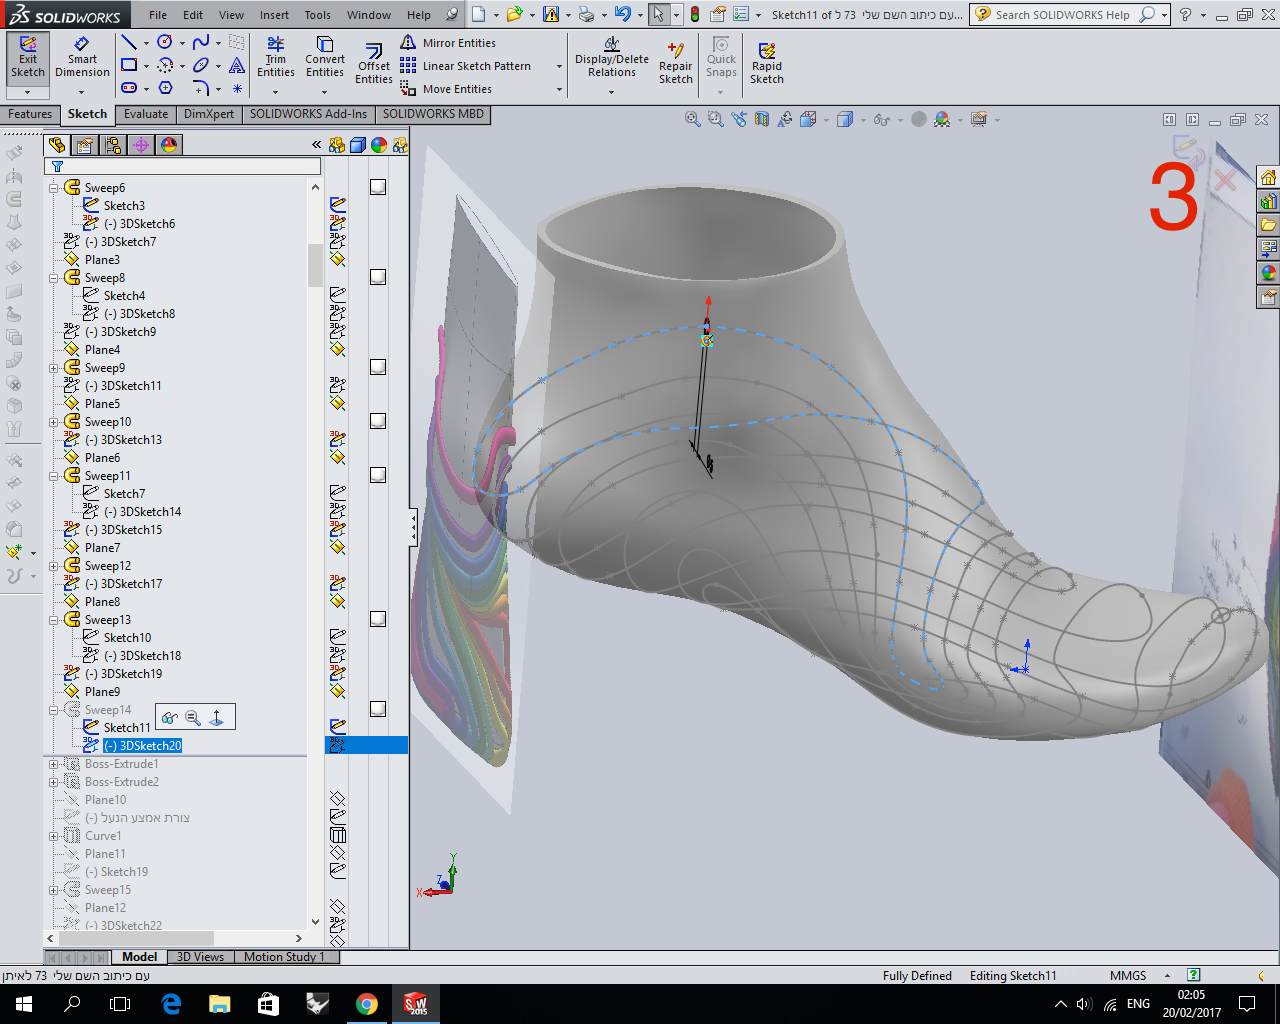The width and height of the screenshot is (1280, 1024).
Task: Open Trim Entities dropdown arrow
Action: pyautogui.click(x=276, y=92)
